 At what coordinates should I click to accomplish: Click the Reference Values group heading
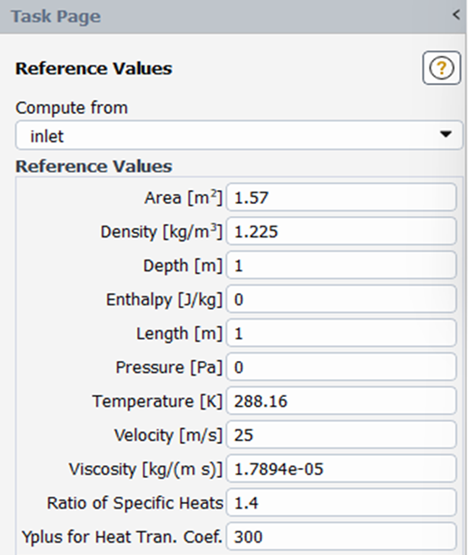[94, 166]
